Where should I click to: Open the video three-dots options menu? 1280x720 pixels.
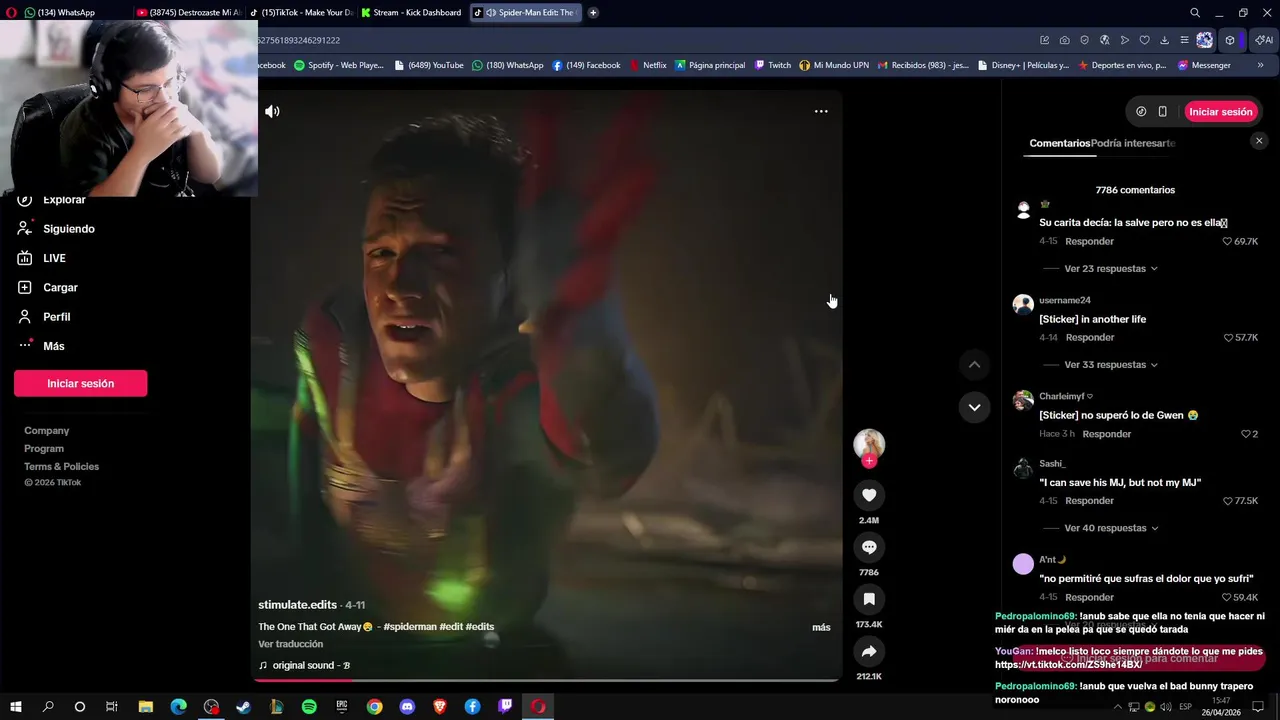coord(821,111)
